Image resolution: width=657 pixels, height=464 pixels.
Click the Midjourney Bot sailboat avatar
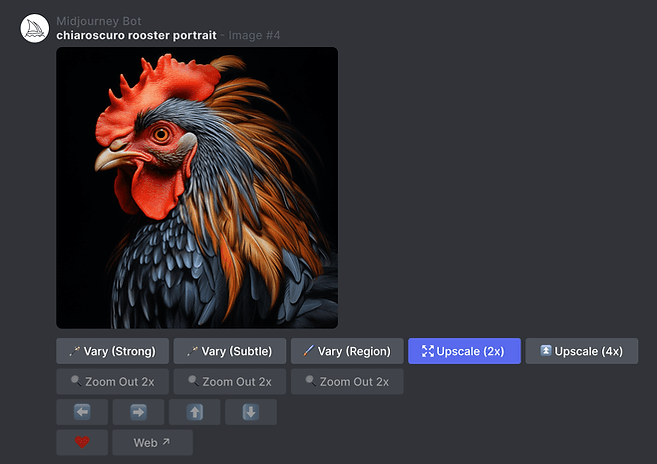point(35,29)
